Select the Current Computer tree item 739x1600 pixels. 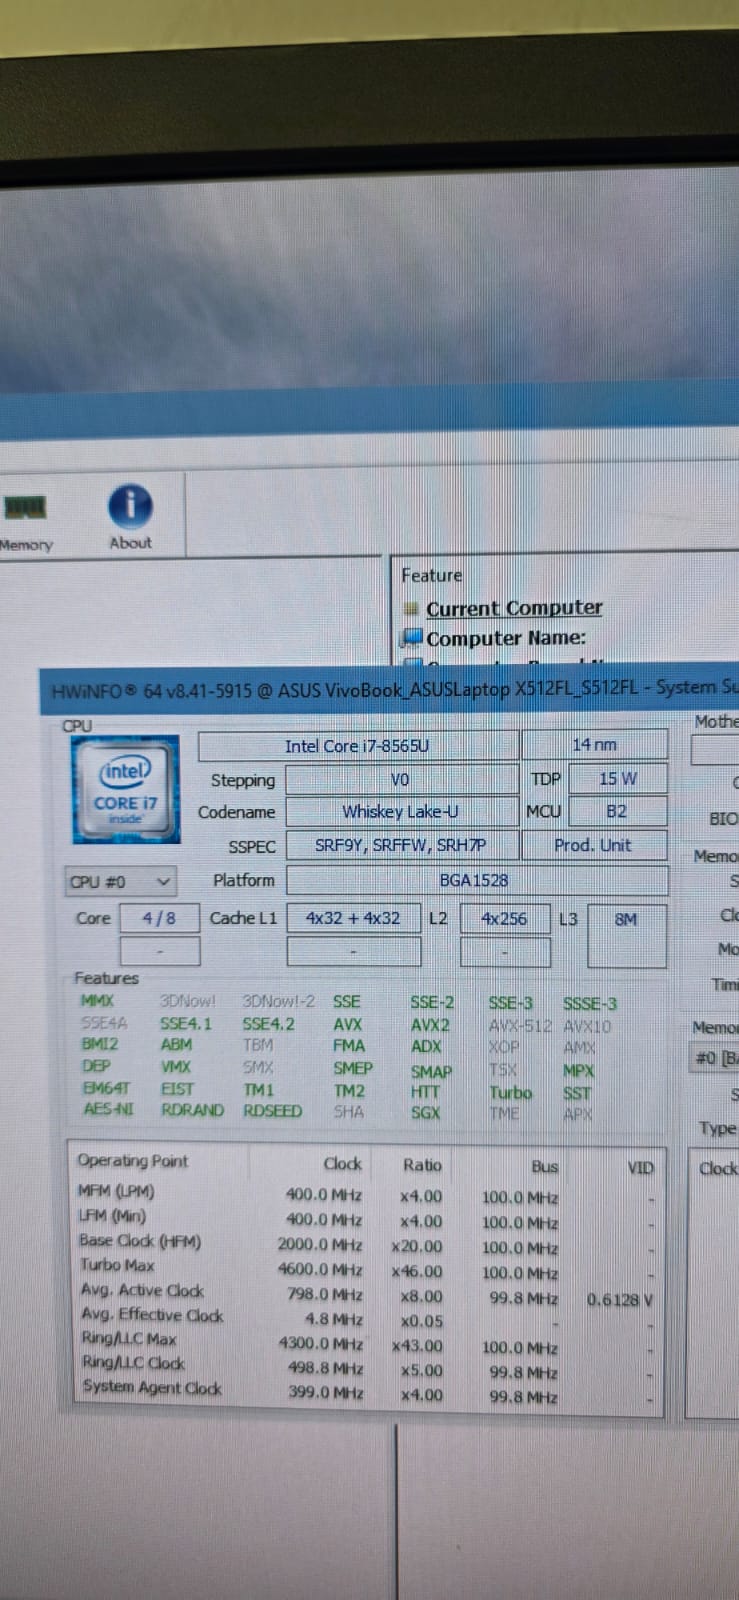(514, 608)
